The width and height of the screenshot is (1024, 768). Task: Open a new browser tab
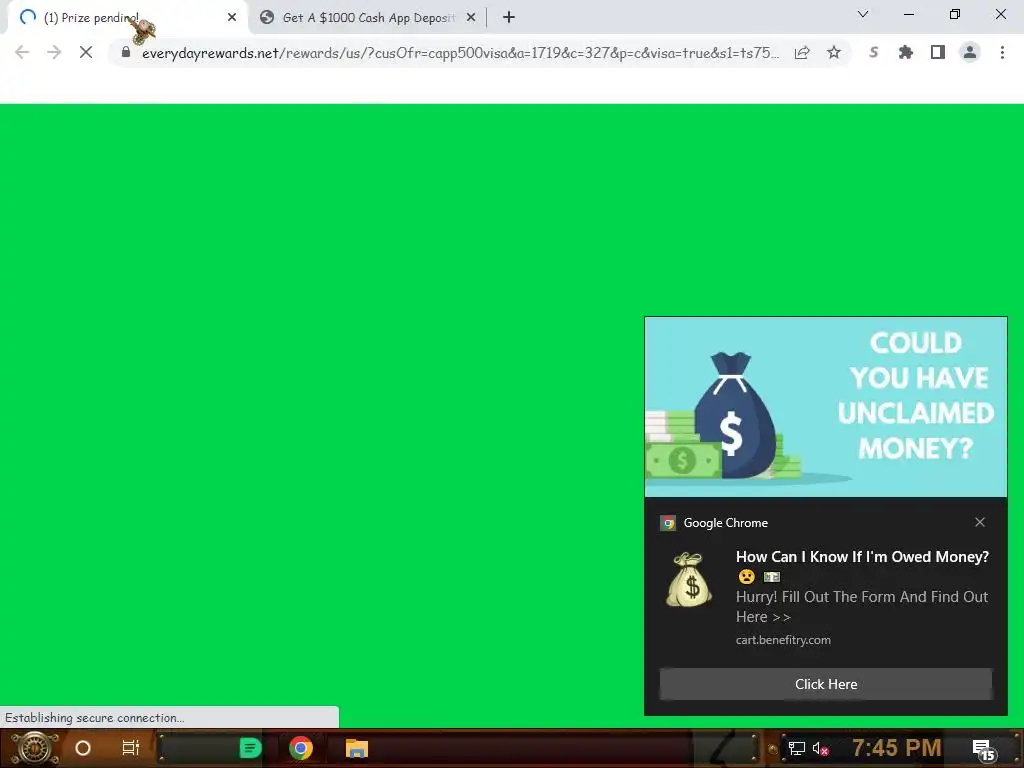click(509, 18)
